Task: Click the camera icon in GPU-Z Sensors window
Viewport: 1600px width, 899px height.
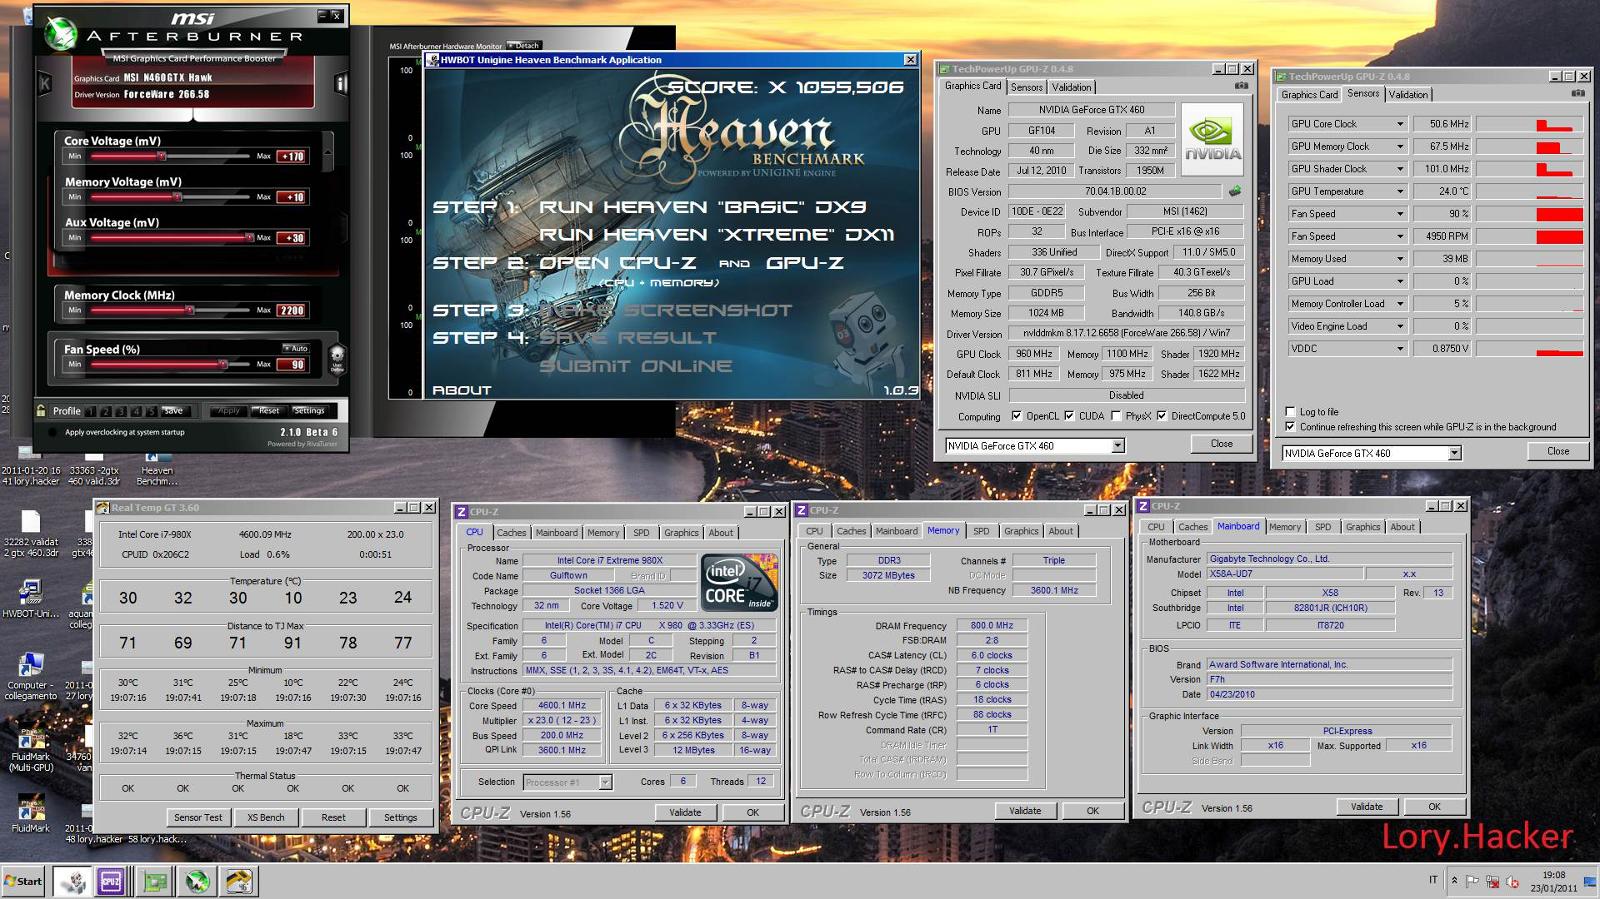Action: coord(1578,93)
